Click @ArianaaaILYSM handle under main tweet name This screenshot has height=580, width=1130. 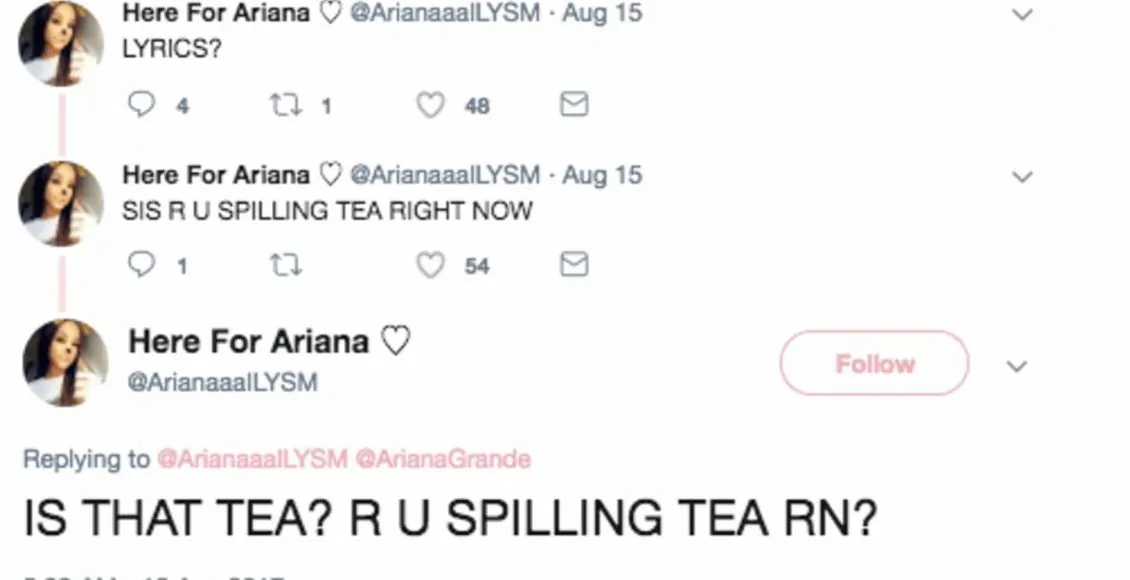223,382
